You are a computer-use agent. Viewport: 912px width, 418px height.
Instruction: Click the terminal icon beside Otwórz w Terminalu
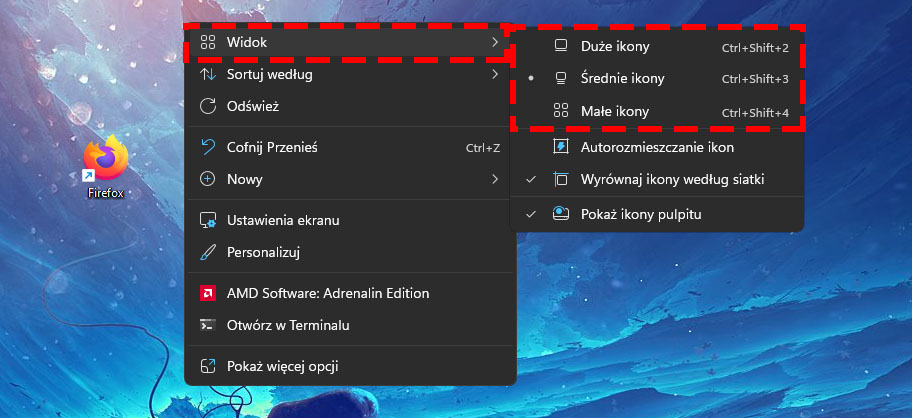pyautogui.click(x=208, y=325)
